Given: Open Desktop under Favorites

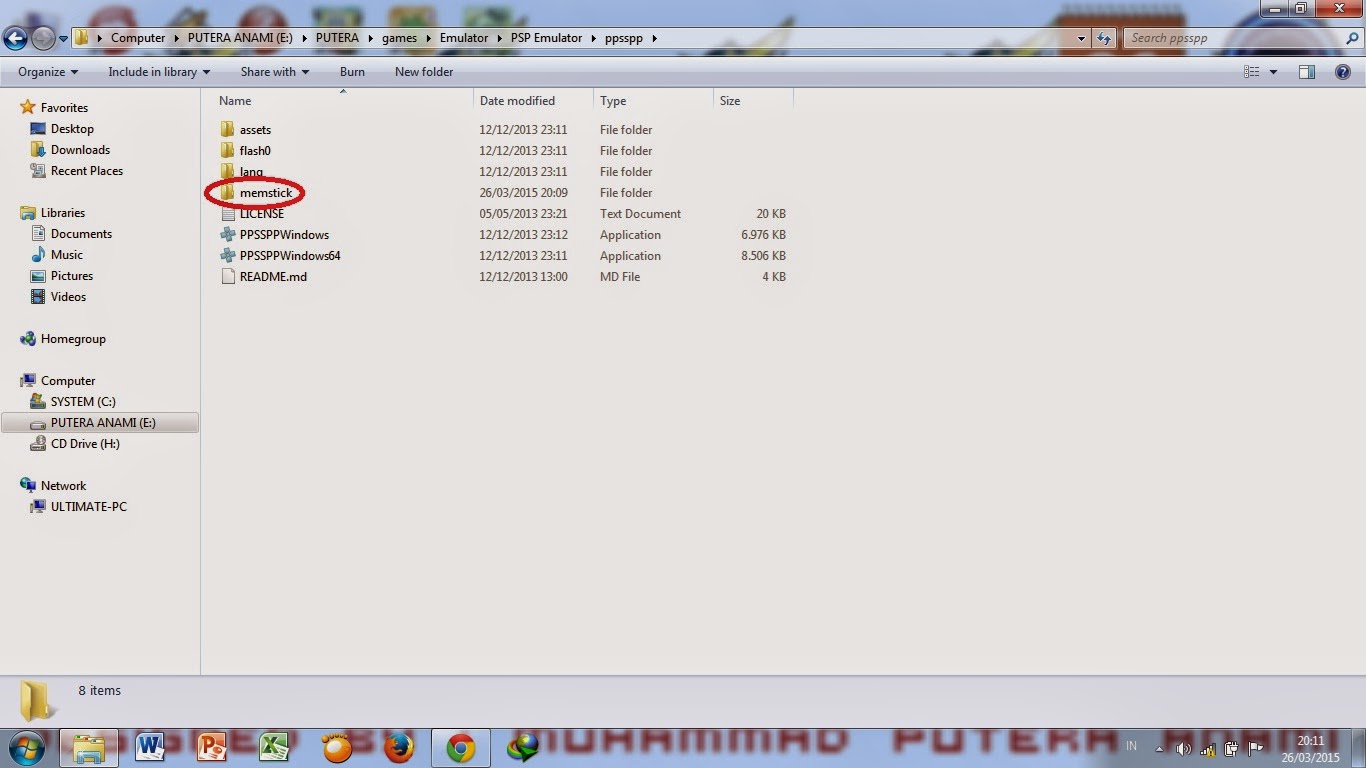Looking at the screenshot, I should coord(72,129).
